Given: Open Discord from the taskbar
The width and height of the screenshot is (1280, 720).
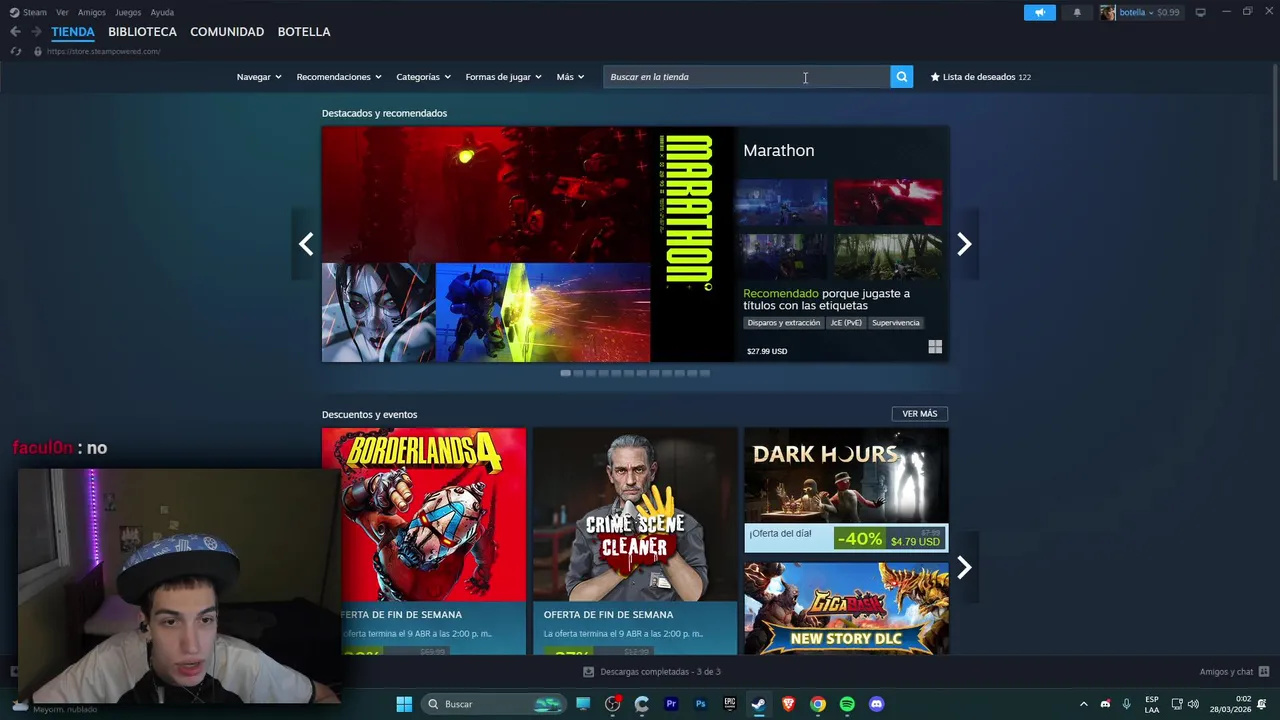Looking at the screenshot, I should point(877,704).
